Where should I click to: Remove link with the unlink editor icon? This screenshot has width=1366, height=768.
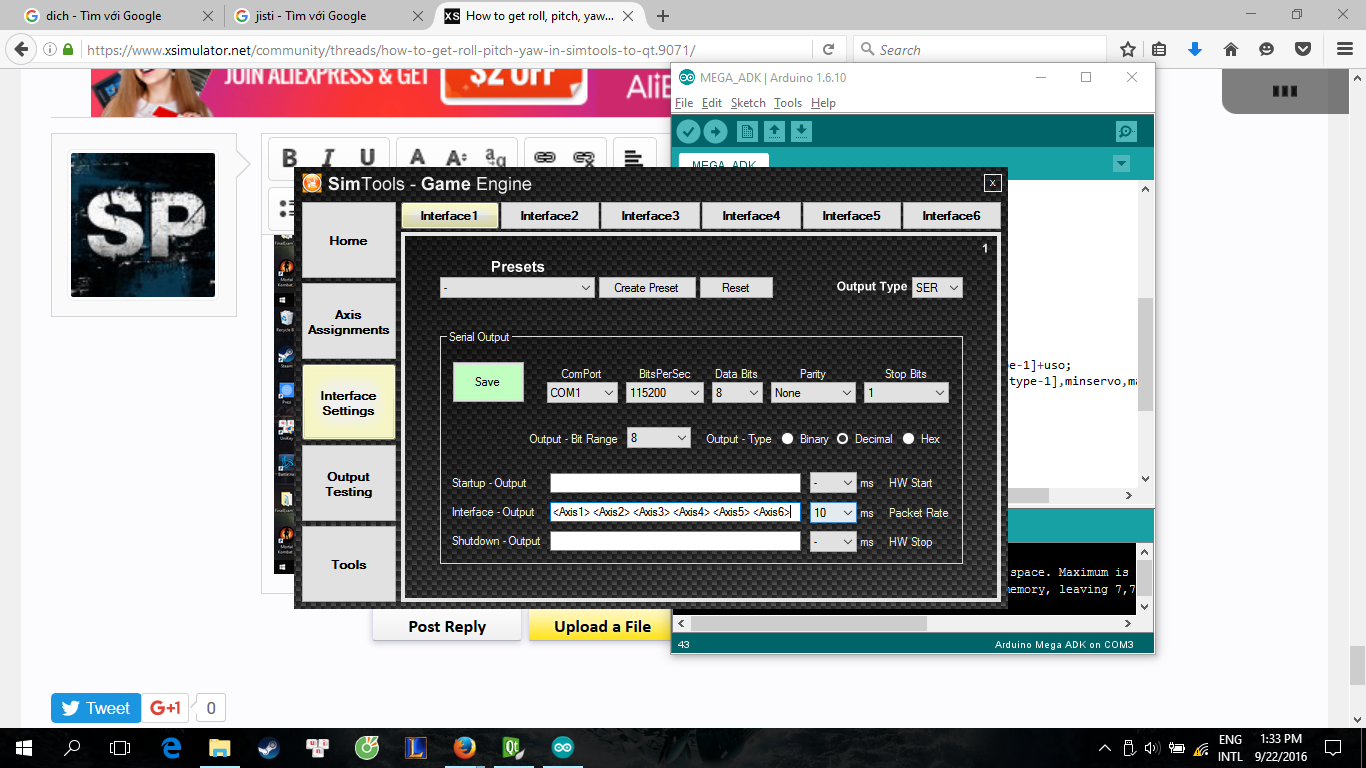(x=583, y=158)
